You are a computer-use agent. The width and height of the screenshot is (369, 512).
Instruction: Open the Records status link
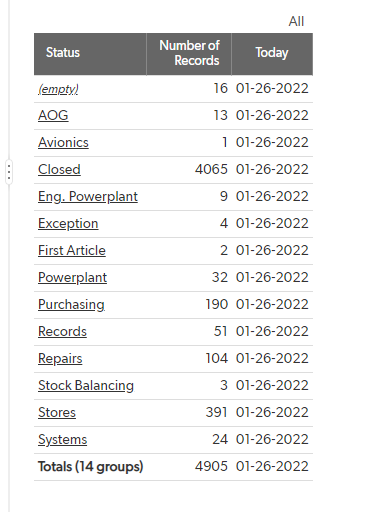click(x=62, y=332)
